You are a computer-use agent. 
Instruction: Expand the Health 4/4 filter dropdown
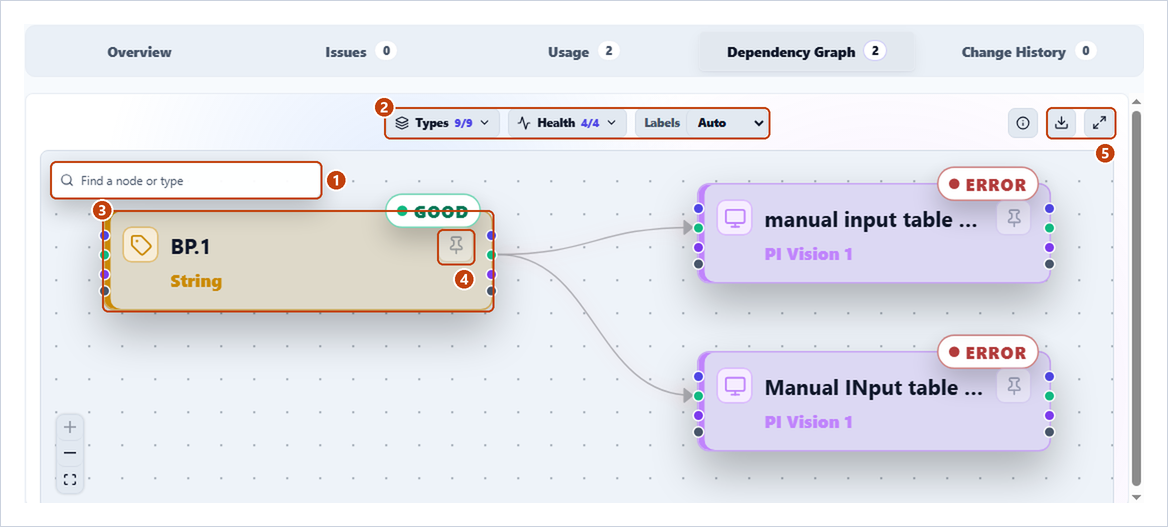(x=568, y=123)
